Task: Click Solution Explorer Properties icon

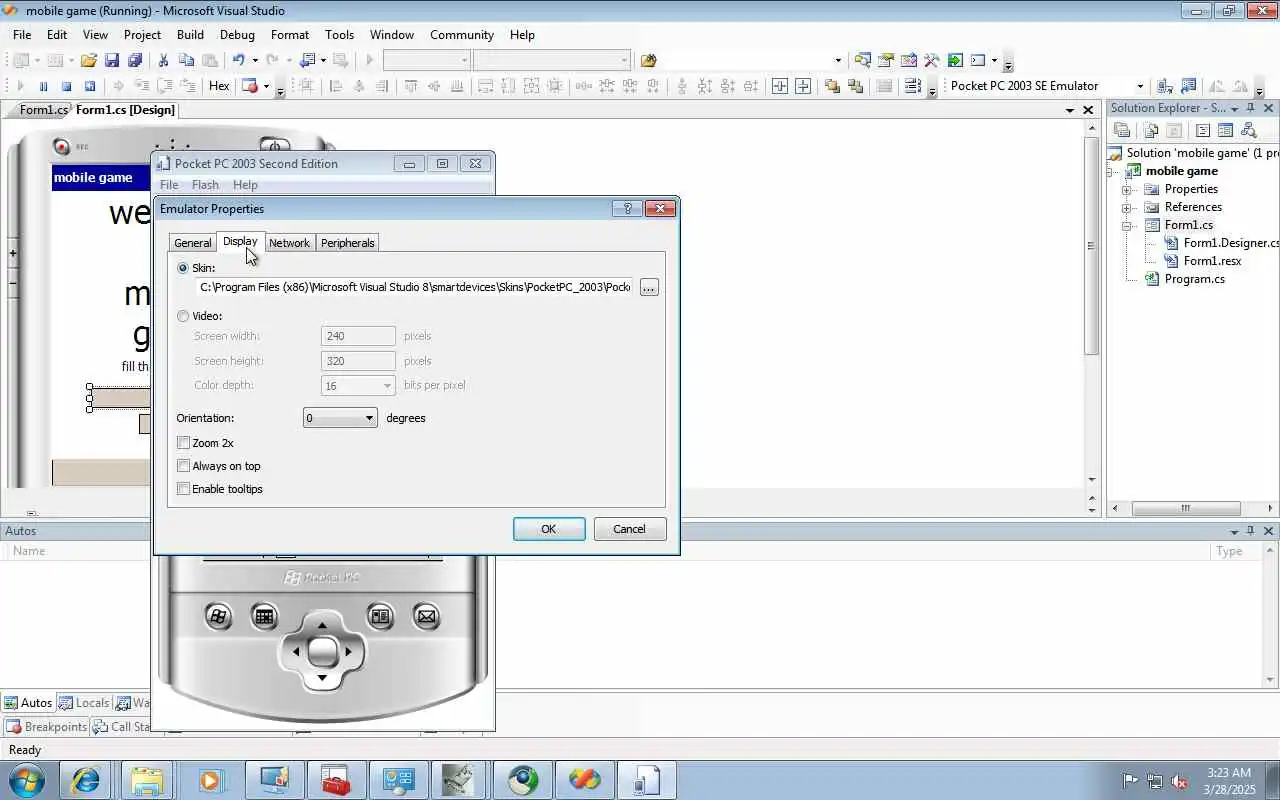Action: pos(1122,130)
